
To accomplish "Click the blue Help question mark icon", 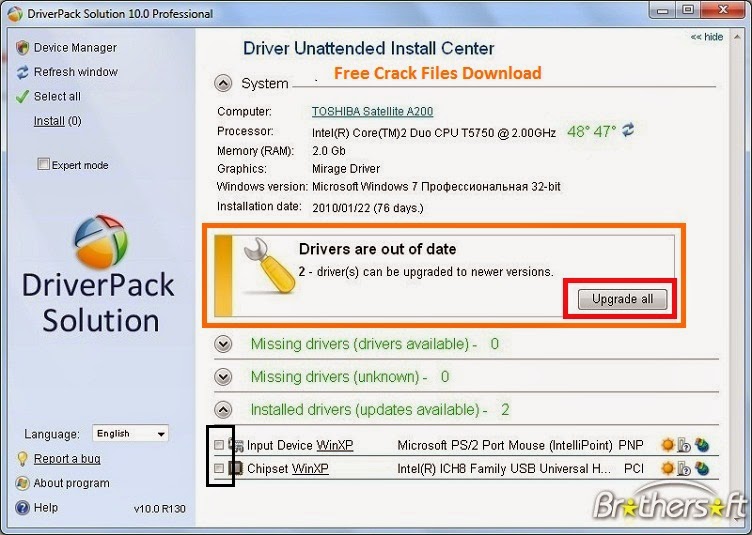I will pyautogui.click(x=22, y=508).
